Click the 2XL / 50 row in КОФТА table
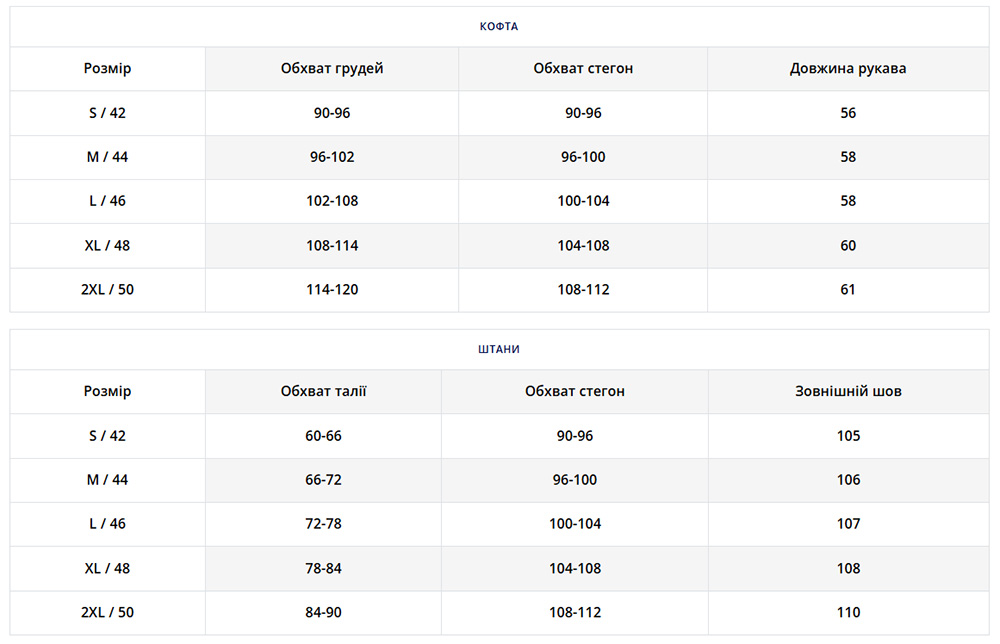Screen dimensions: 1000x644 point(107,290)
